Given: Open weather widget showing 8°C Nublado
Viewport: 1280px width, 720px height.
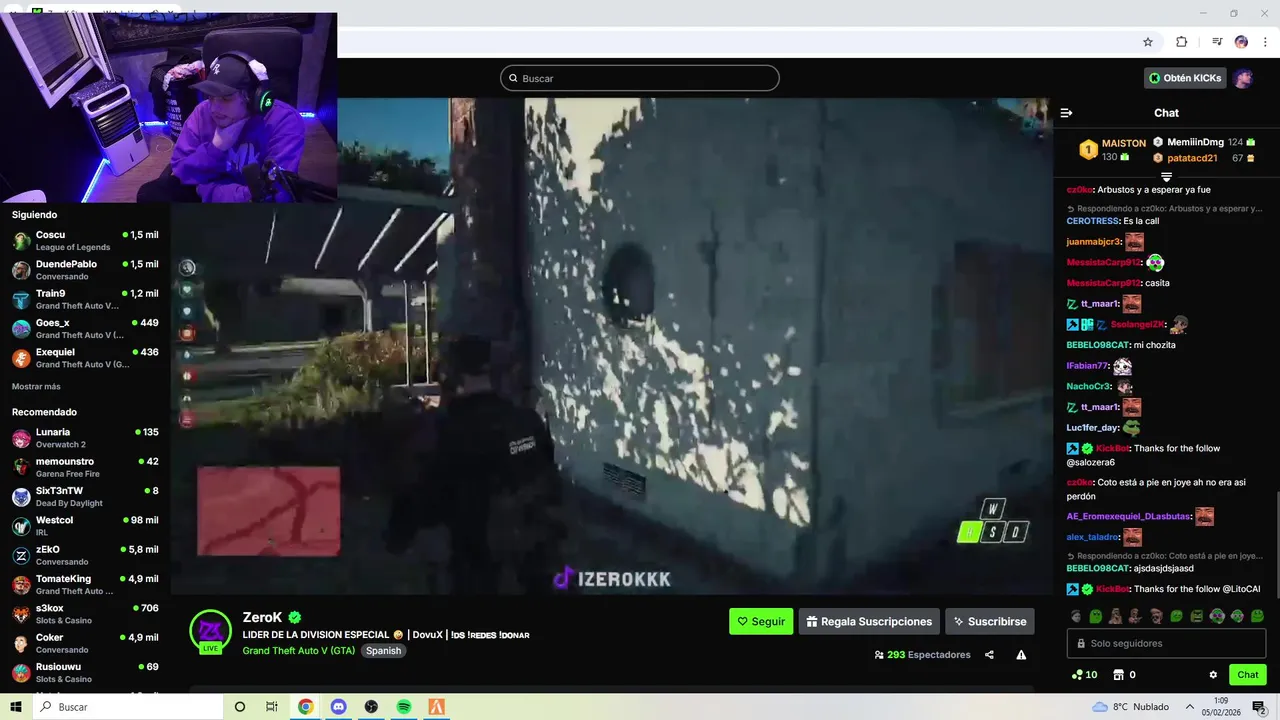Looking at the screenshot, I should [x=1131, y=707].
